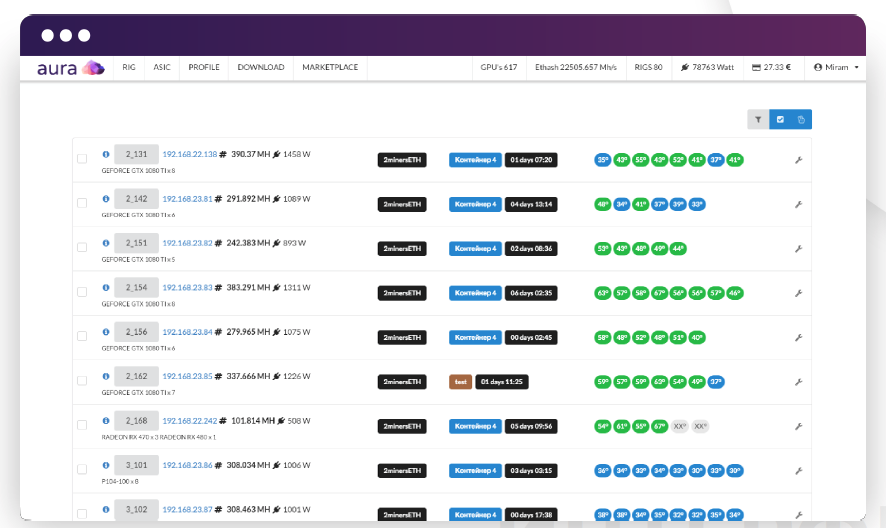
Task: Open wrench settings for rig 2_156
Action: [798, 337]
